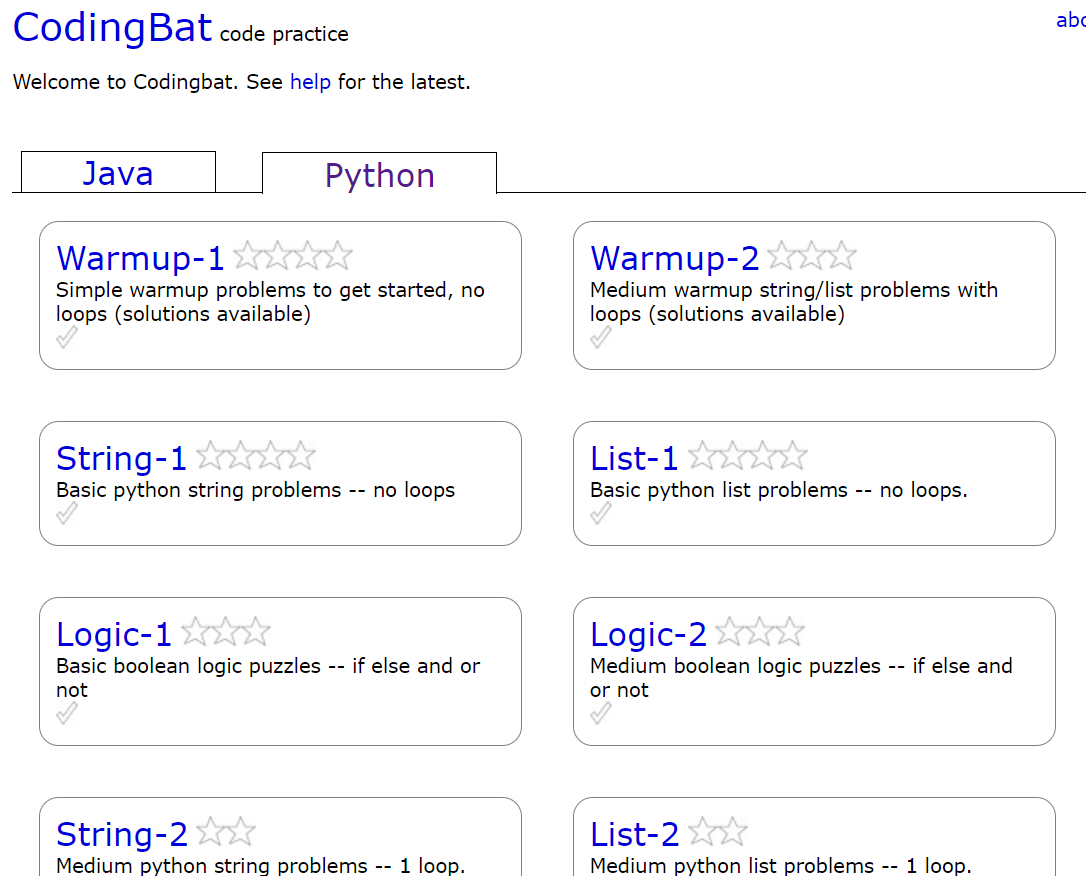
Task: Click the checkmark icon under Warmup-1
Action: point(66,337)
